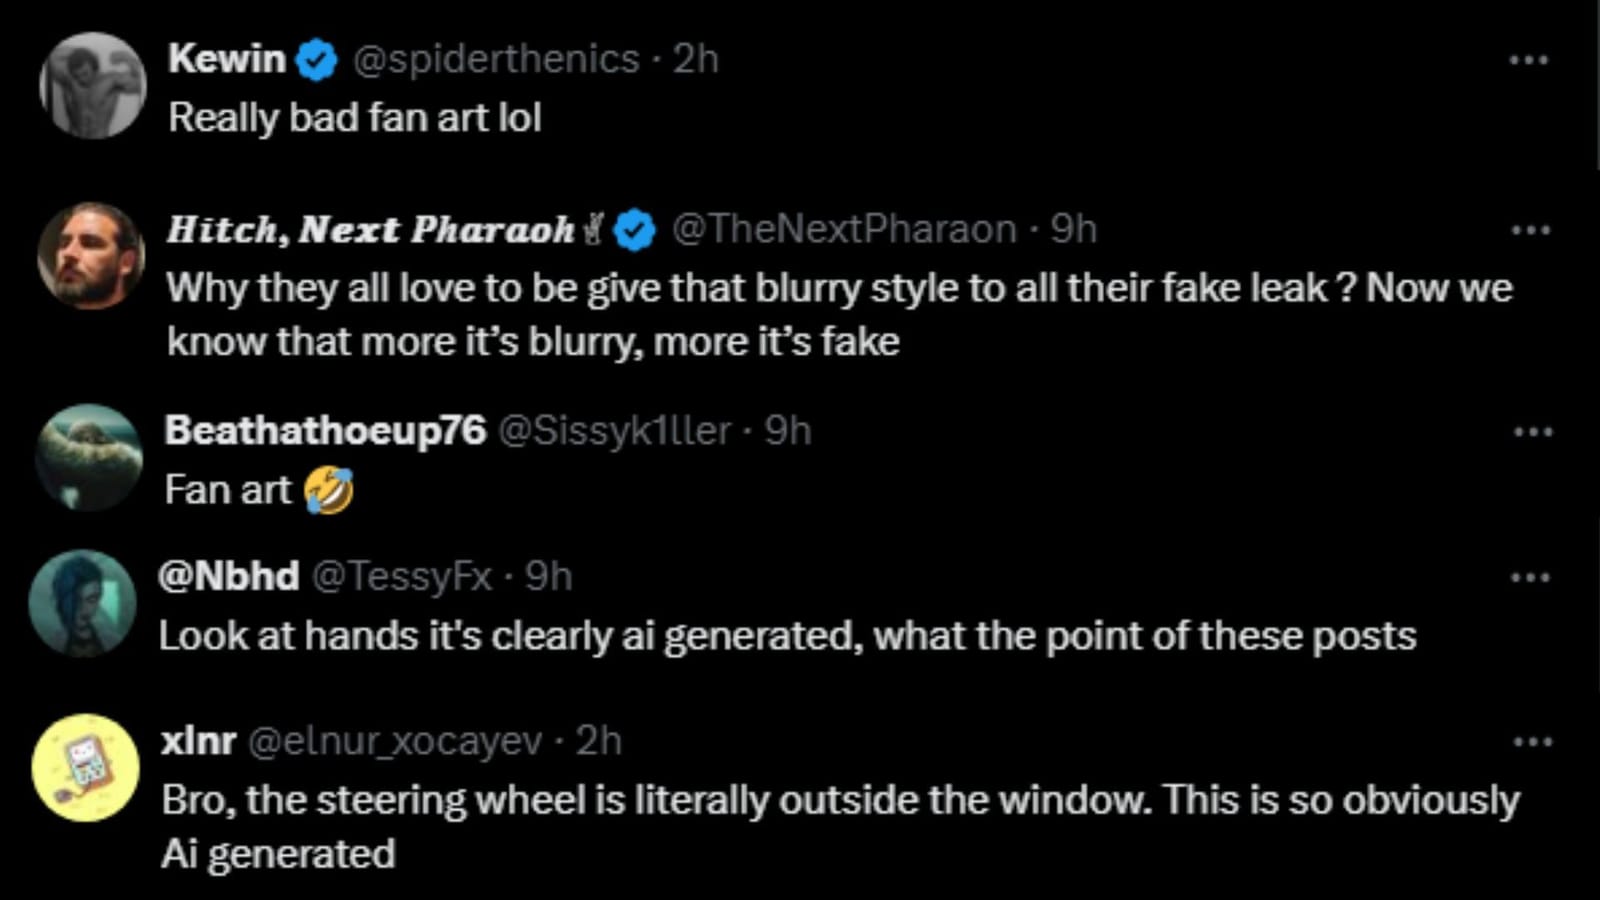The image size is (1600, 900).
Task: Open the 9h timestamp on Hitch's tweet
Action: click(x=1074, y=230)
